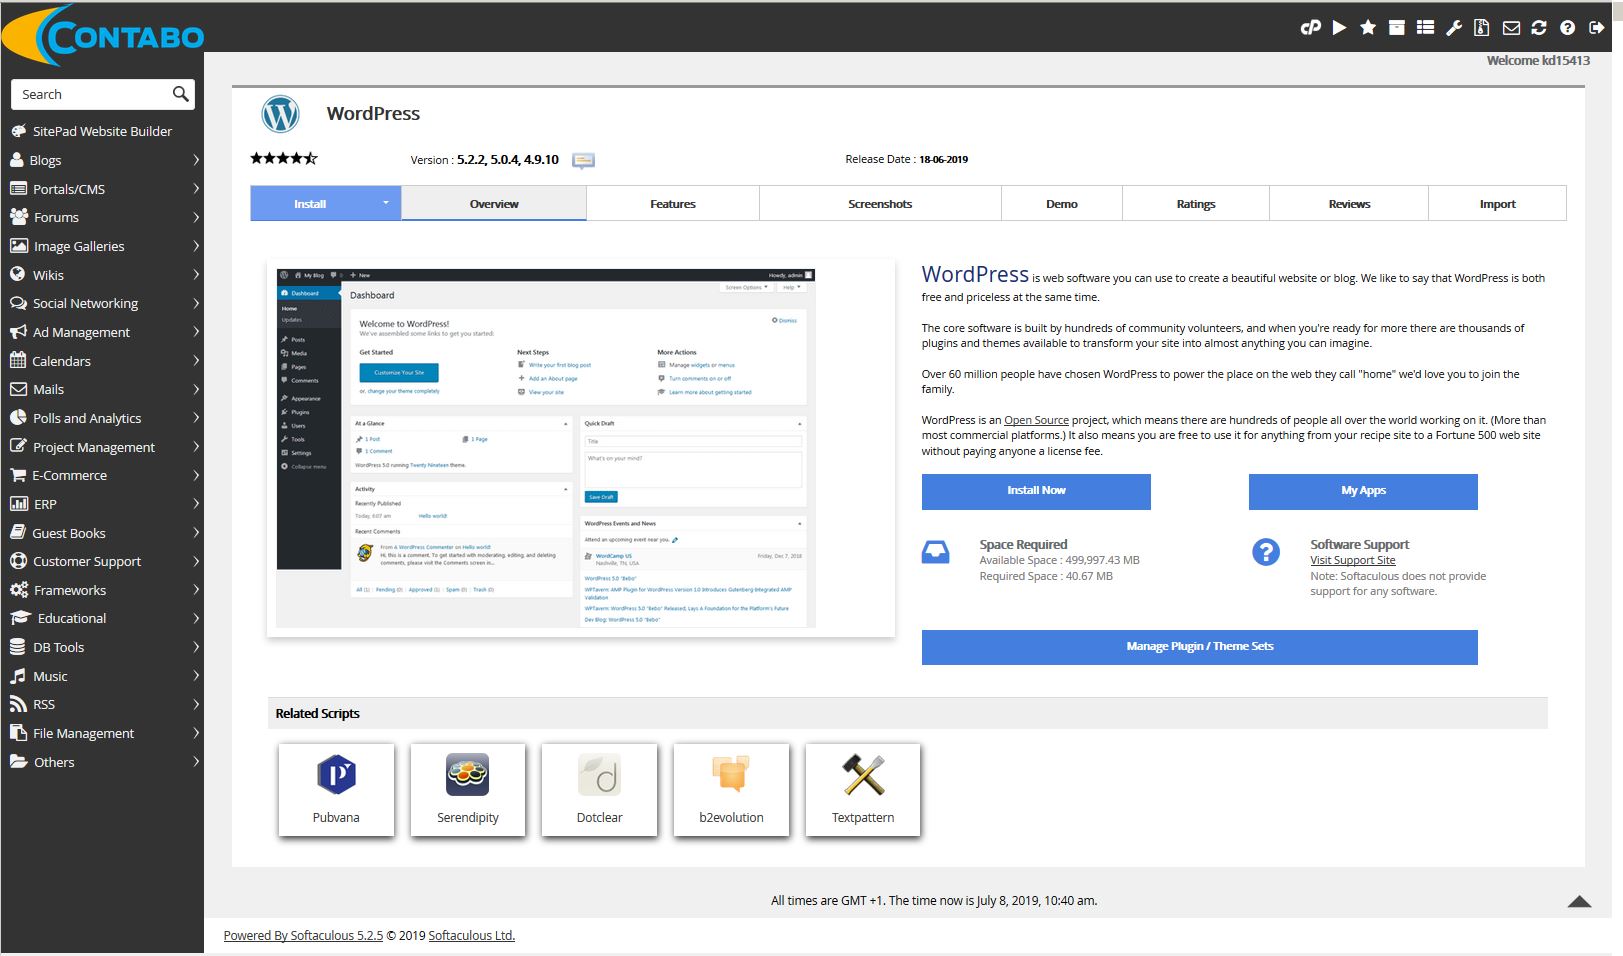Click the WordPress dashboard screenshot
1623x956 pixels.
[x=546, y=448]
